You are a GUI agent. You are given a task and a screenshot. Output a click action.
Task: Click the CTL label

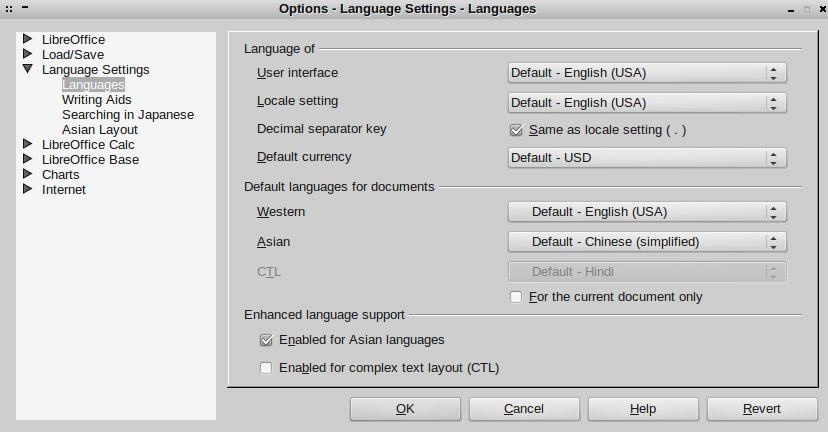coord(269,272)
